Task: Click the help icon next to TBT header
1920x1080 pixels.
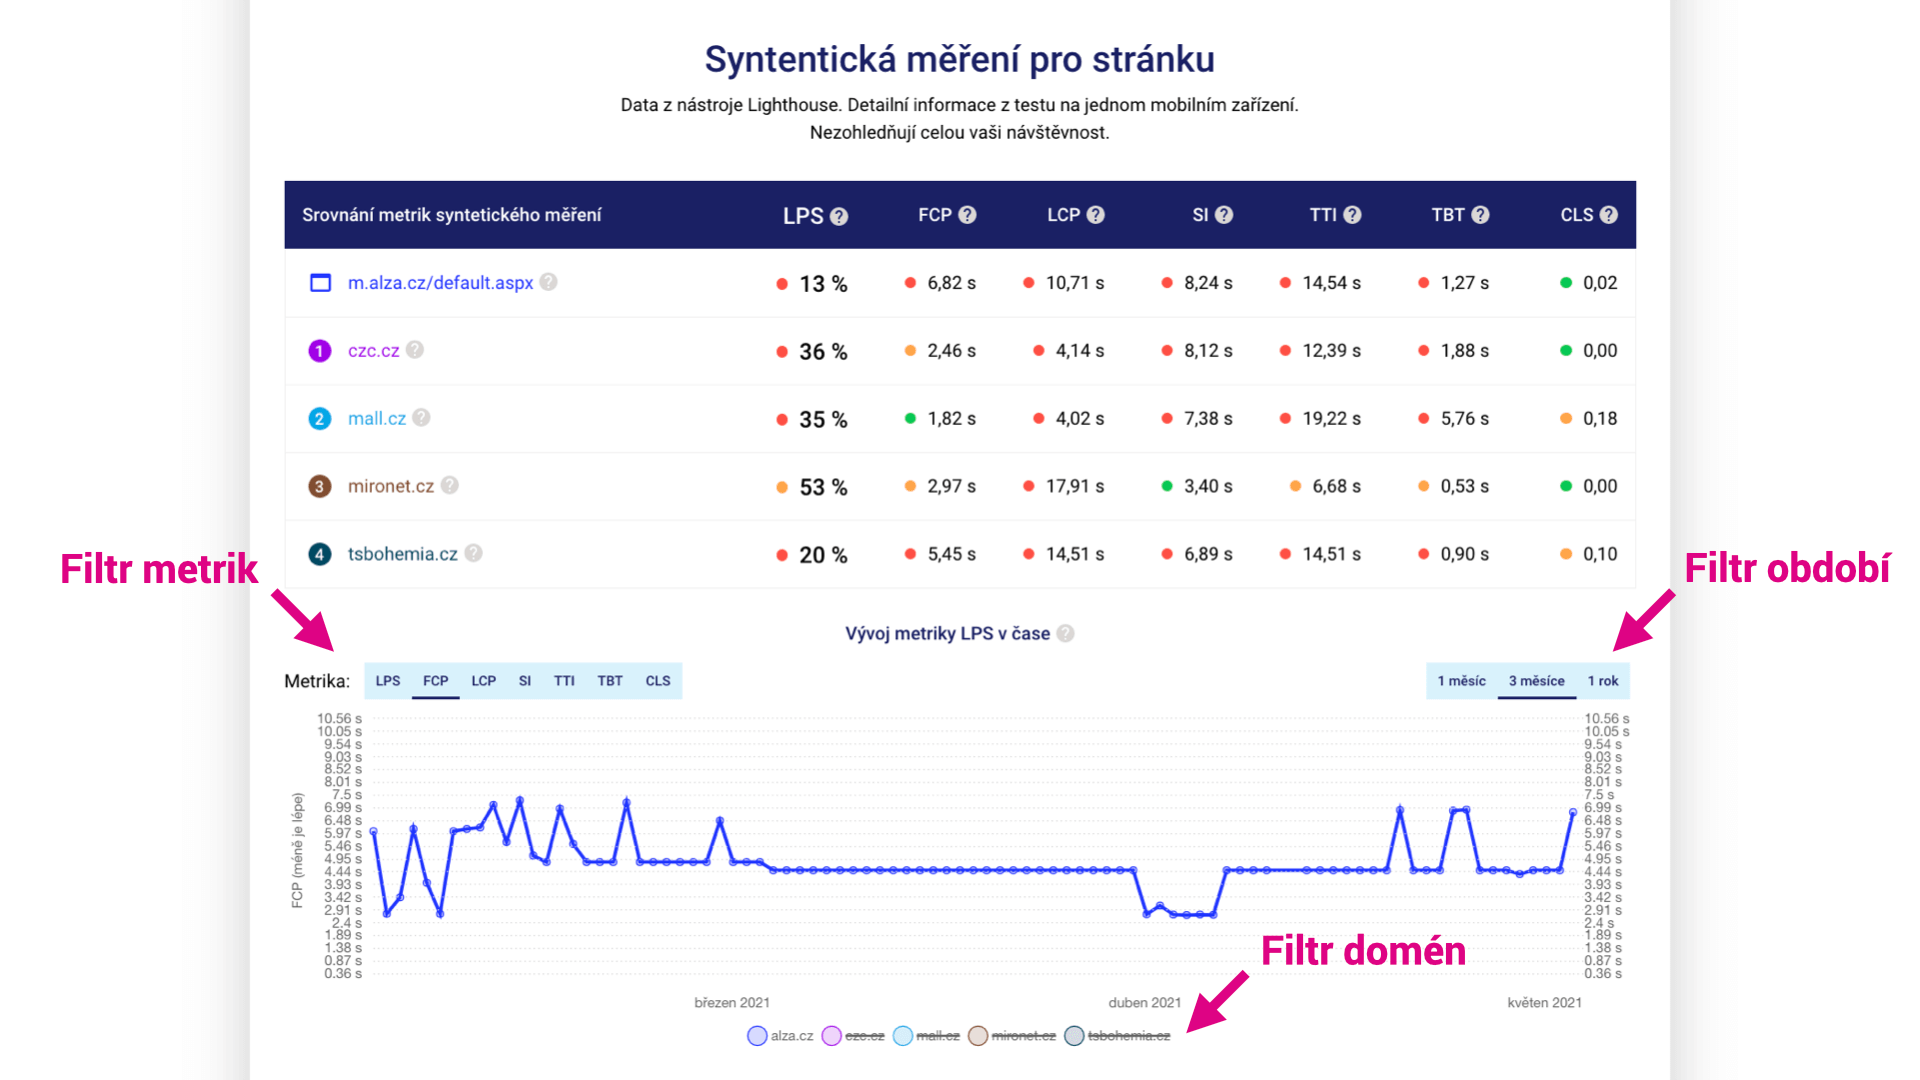Action: [1480, 215]
